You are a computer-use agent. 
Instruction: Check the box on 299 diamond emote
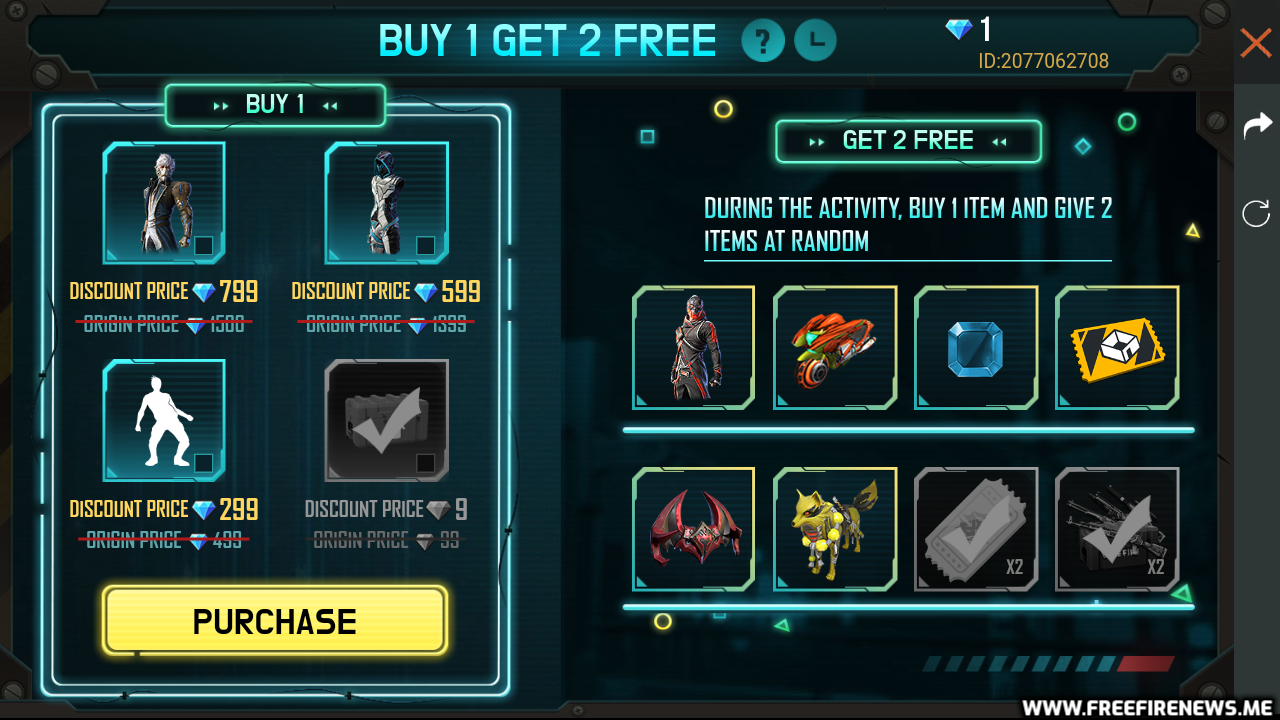[x=203, y=463]
